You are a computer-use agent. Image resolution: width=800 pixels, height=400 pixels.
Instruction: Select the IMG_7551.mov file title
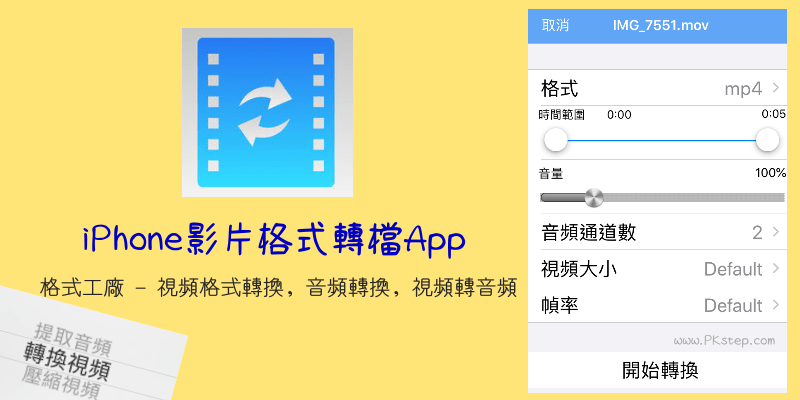(661, 26)
